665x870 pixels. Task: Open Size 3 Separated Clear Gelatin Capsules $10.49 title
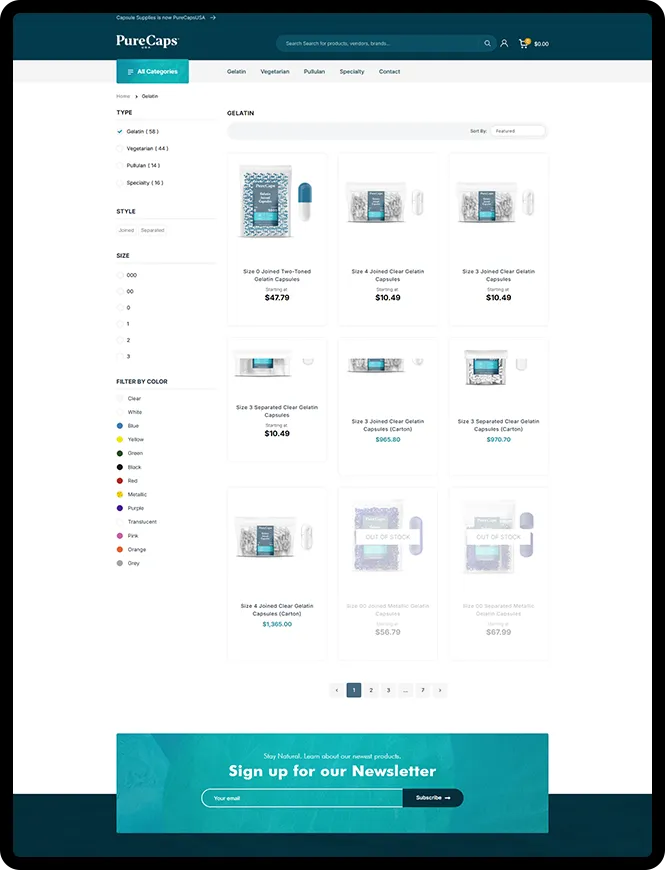coord(277,411)
